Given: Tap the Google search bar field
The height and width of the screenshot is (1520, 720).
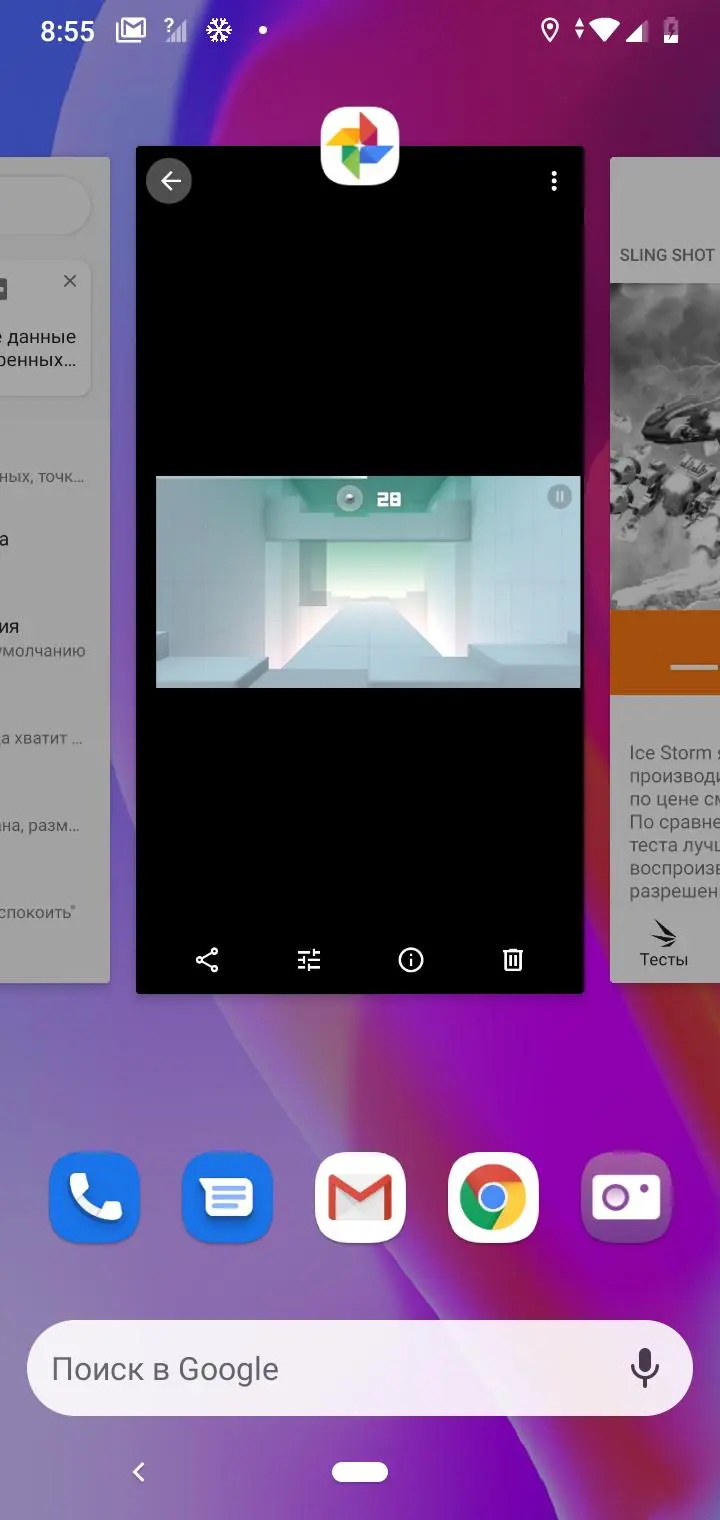Looking at the screenshot, I should (360, 1368).
